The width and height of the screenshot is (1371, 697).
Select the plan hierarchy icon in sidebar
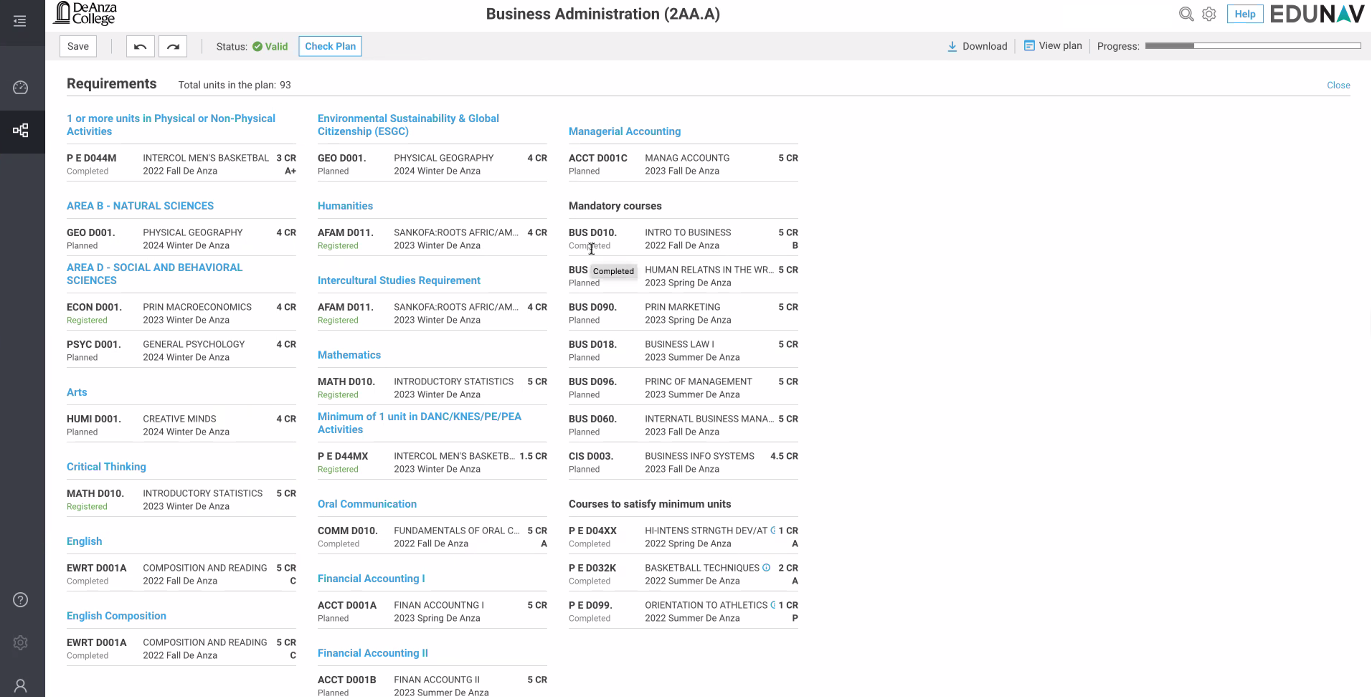(x=20, y=130)
